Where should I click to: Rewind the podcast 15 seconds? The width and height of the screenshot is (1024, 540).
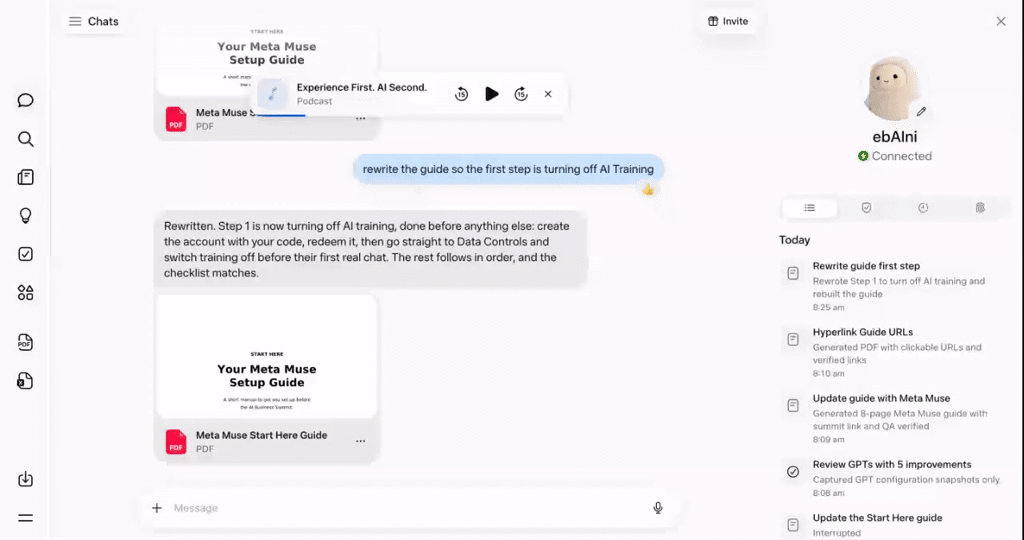click(x=461, y=94)
